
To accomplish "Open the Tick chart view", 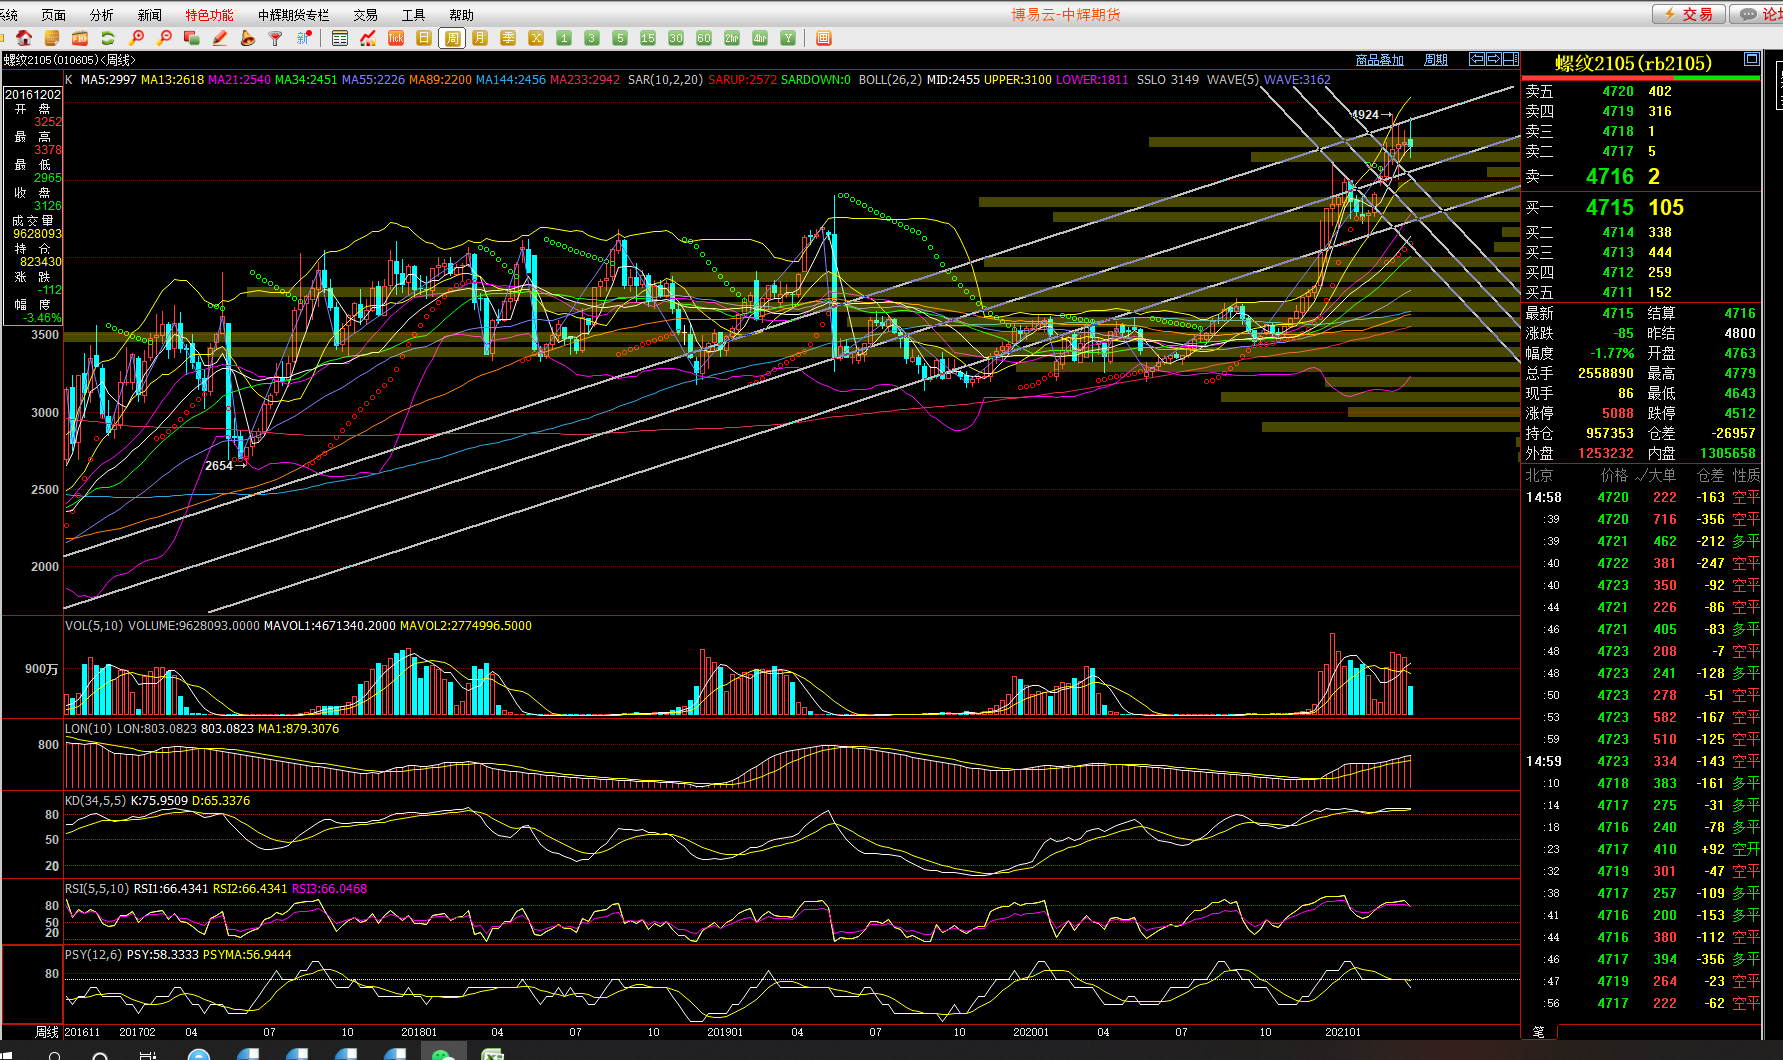I will 396,38.
